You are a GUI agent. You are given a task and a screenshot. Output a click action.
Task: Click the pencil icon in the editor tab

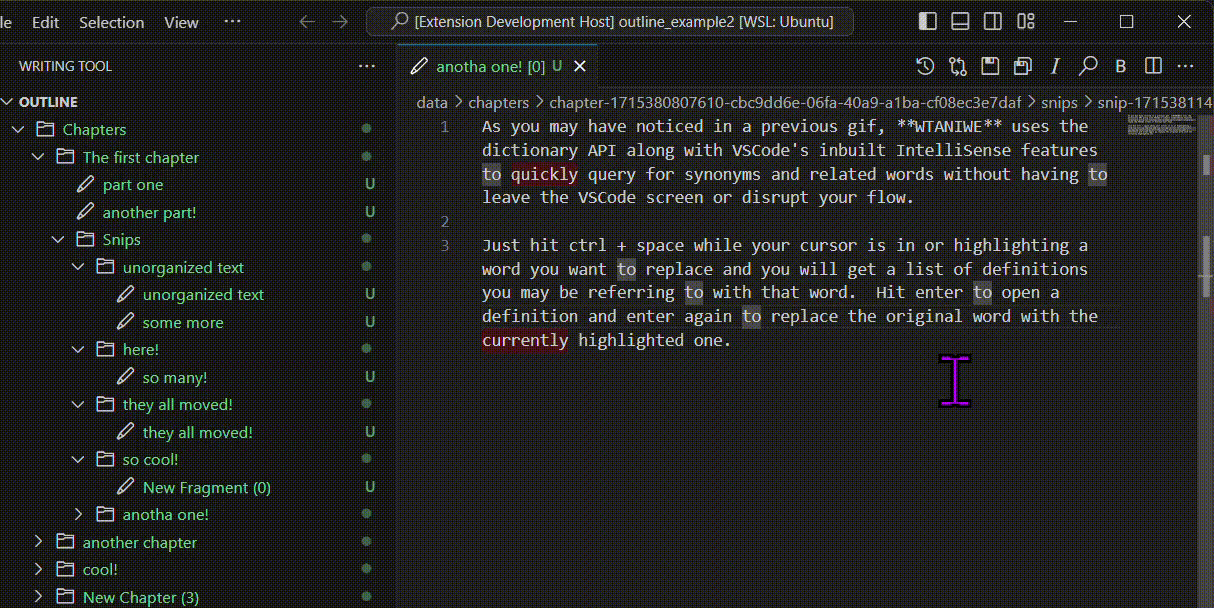tap(419, 66)
